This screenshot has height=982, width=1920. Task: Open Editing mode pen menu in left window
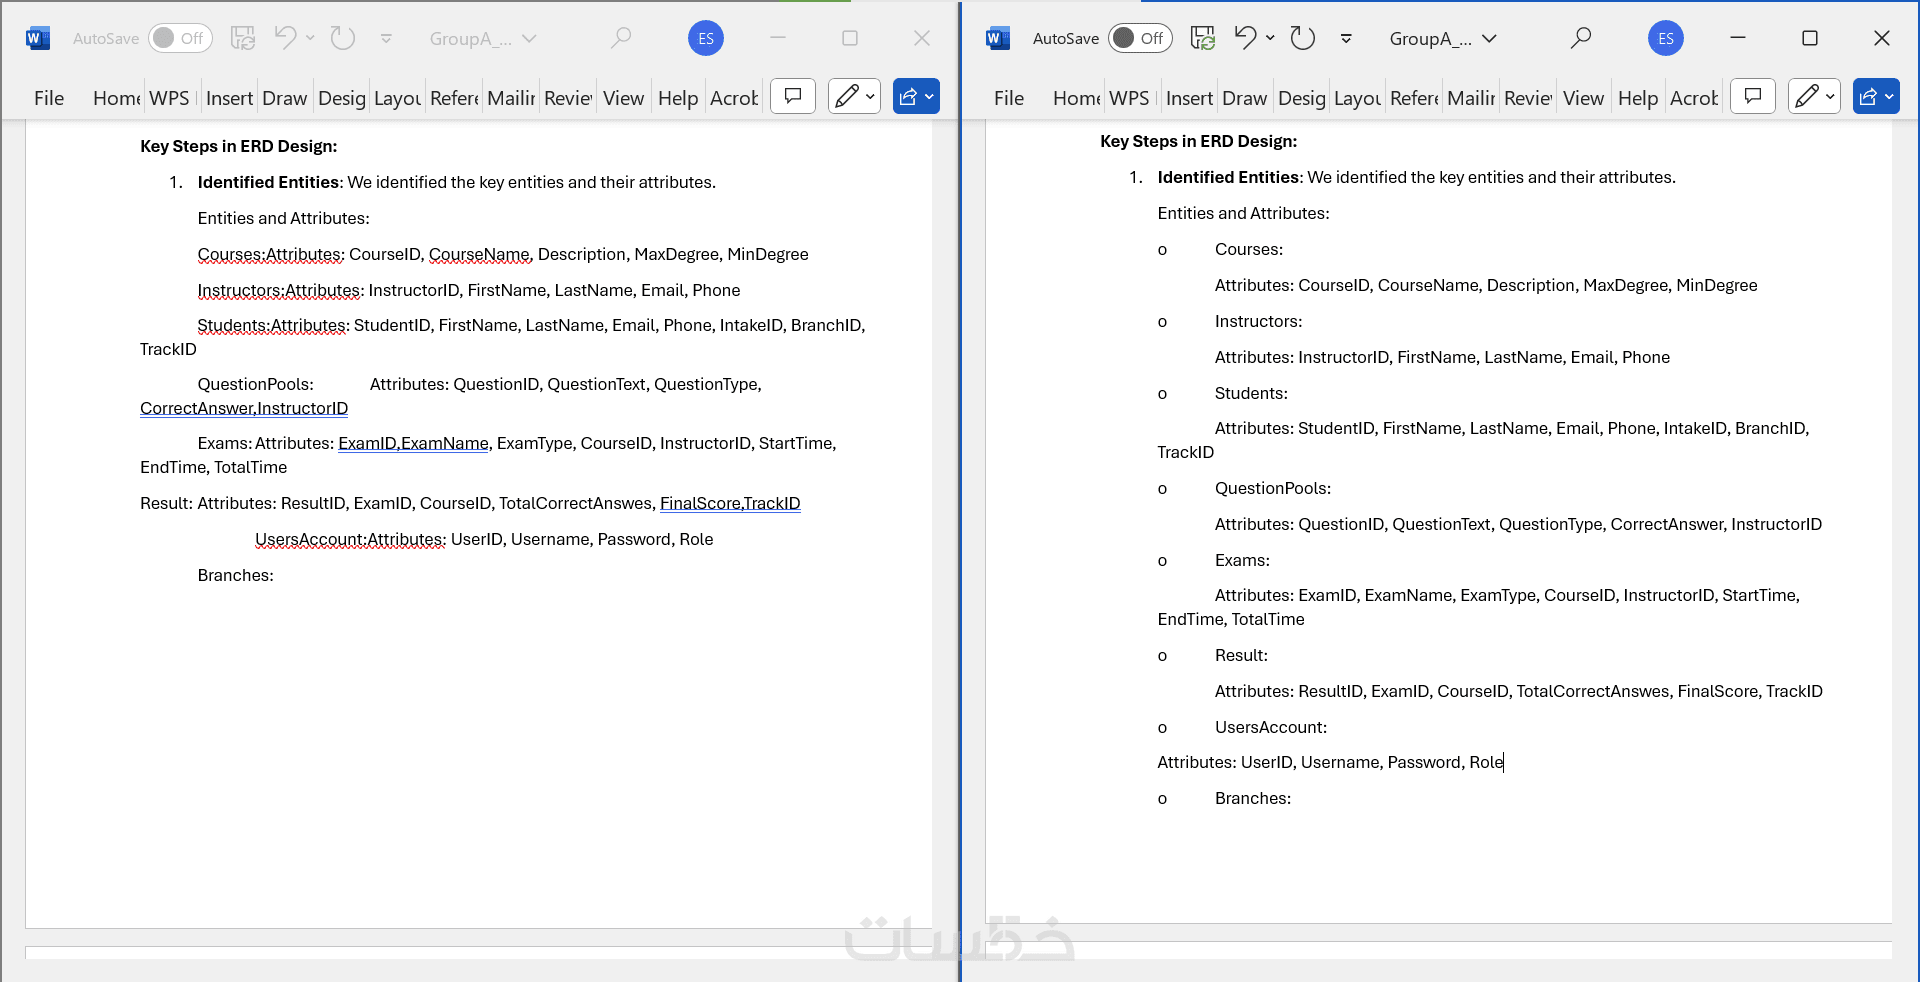854,96
